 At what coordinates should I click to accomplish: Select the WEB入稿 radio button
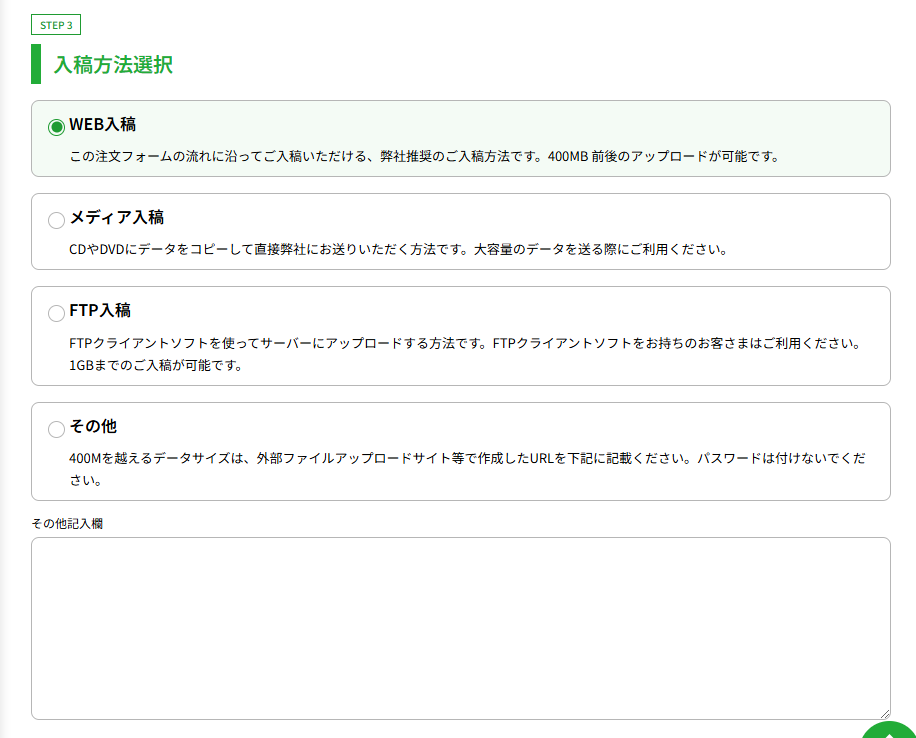click(x=57, y=127)
